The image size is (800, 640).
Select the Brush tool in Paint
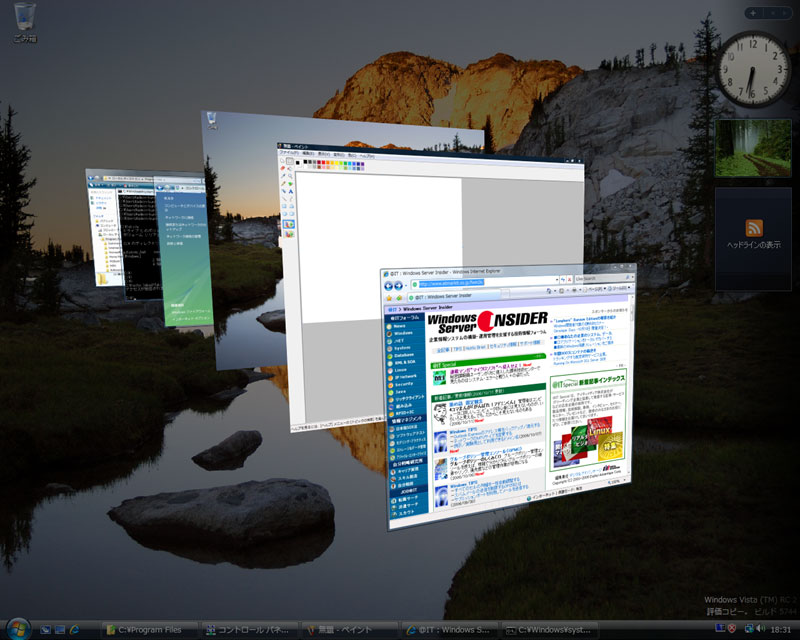290,184
